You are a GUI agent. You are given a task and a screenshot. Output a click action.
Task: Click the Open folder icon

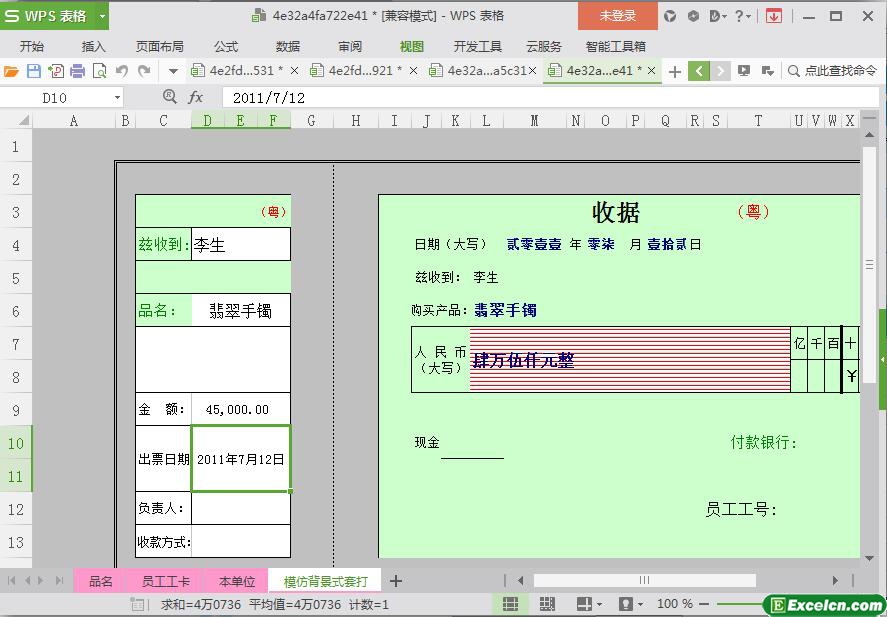[x=11, y=71]
